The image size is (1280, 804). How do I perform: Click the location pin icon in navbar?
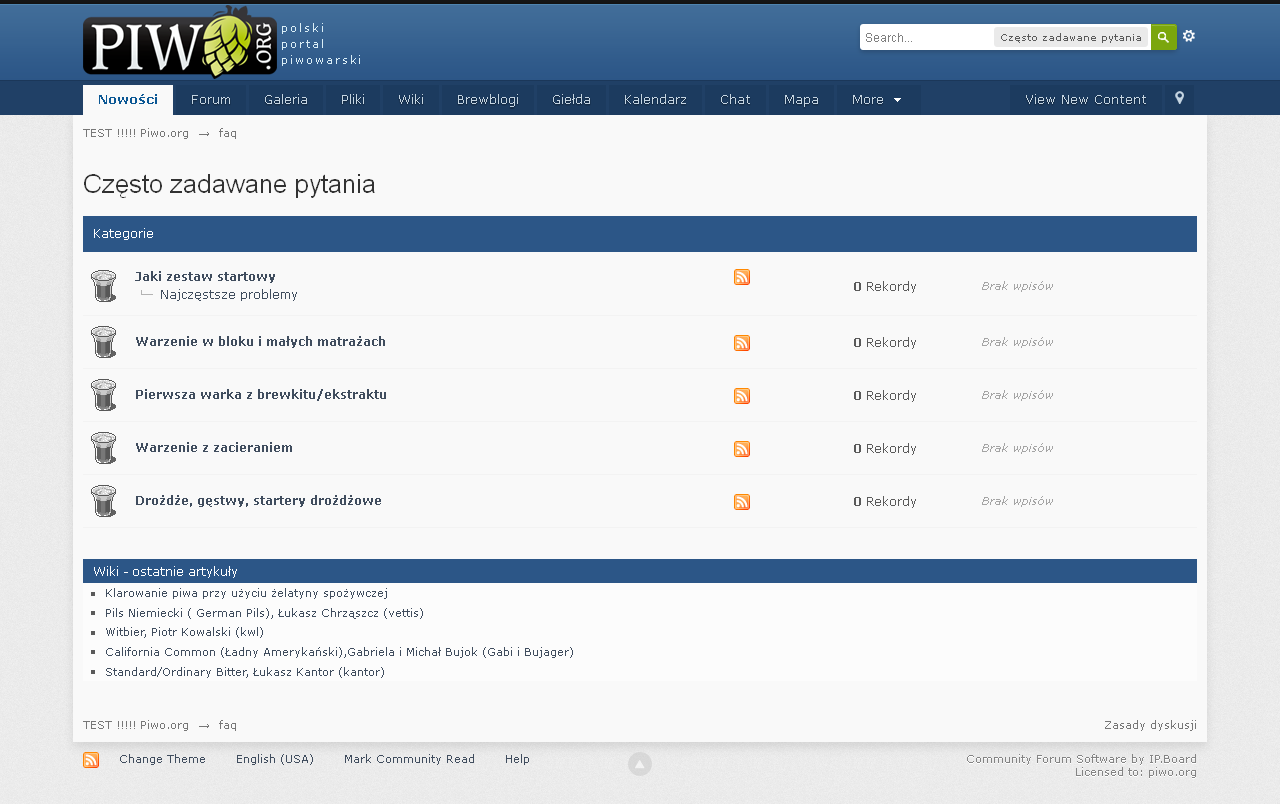(x=1179, y=99)
